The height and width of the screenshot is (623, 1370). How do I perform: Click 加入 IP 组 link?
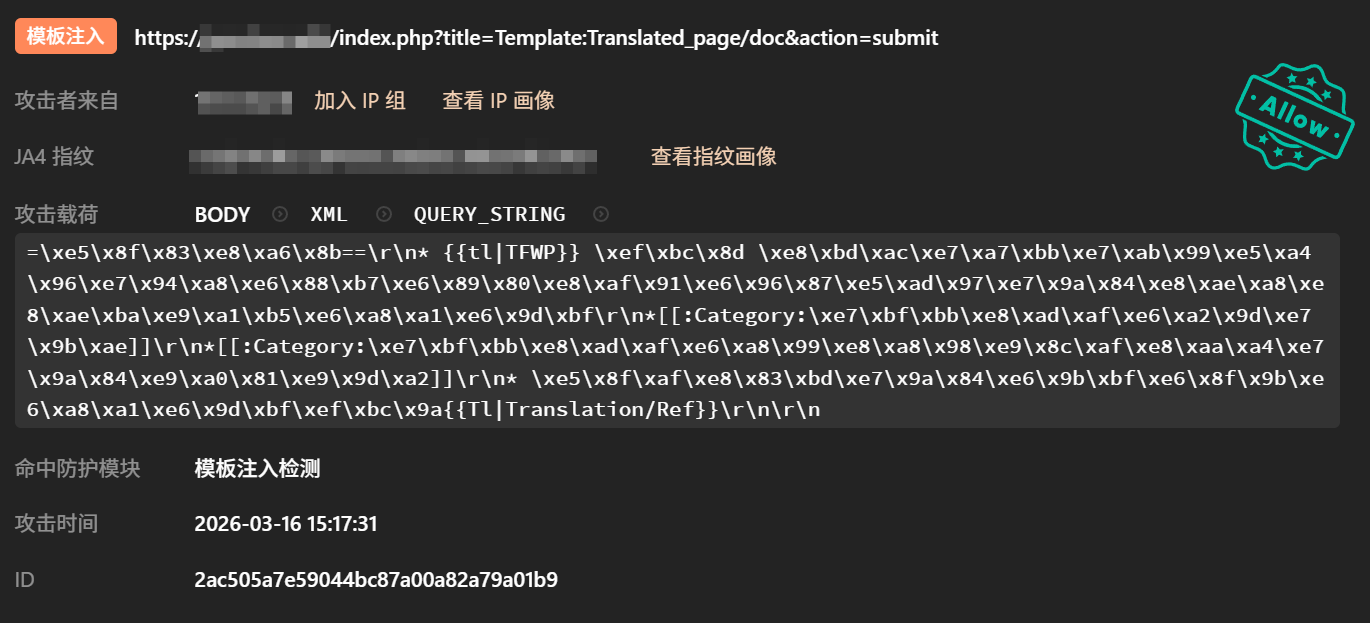click(x=360, y=100)
